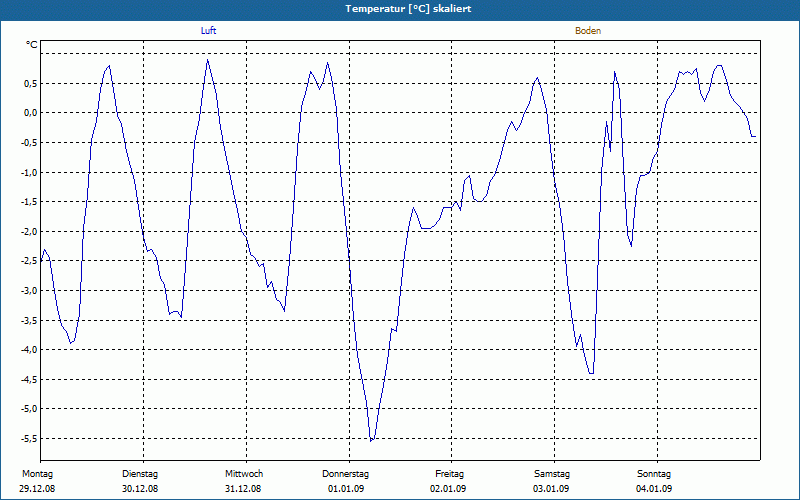
Task: Click the date 04.01.09
Action: 654,489
